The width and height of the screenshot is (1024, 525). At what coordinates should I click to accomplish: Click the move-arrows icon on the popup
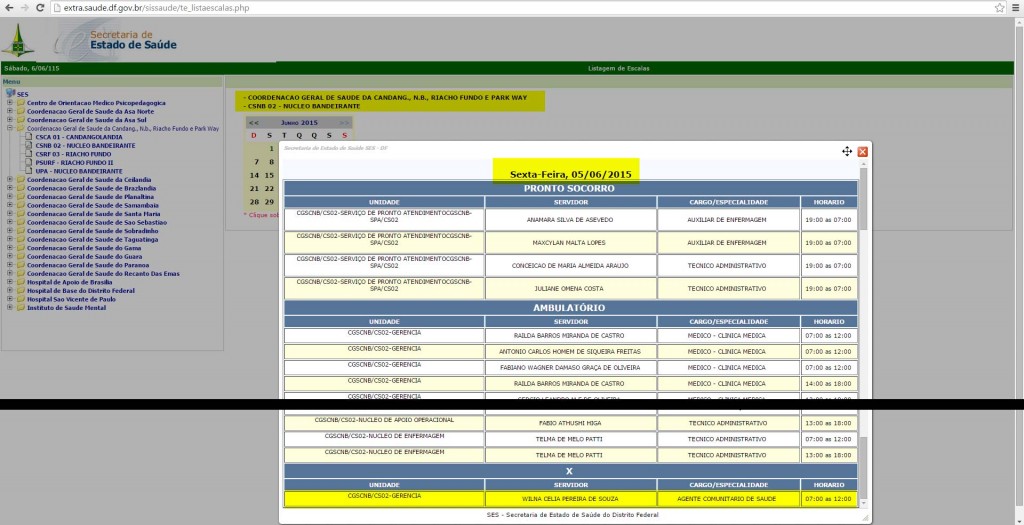point(847,151)
